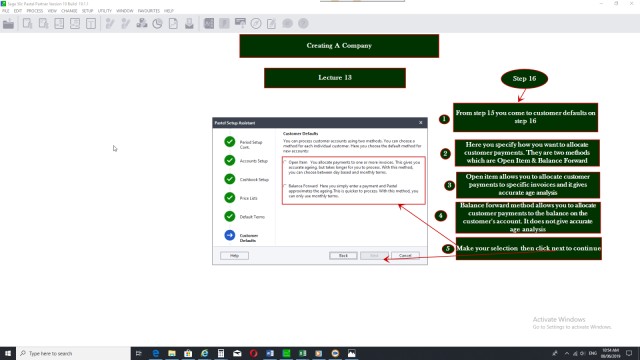Click the taskbar clock and date

tap(611, 353)
